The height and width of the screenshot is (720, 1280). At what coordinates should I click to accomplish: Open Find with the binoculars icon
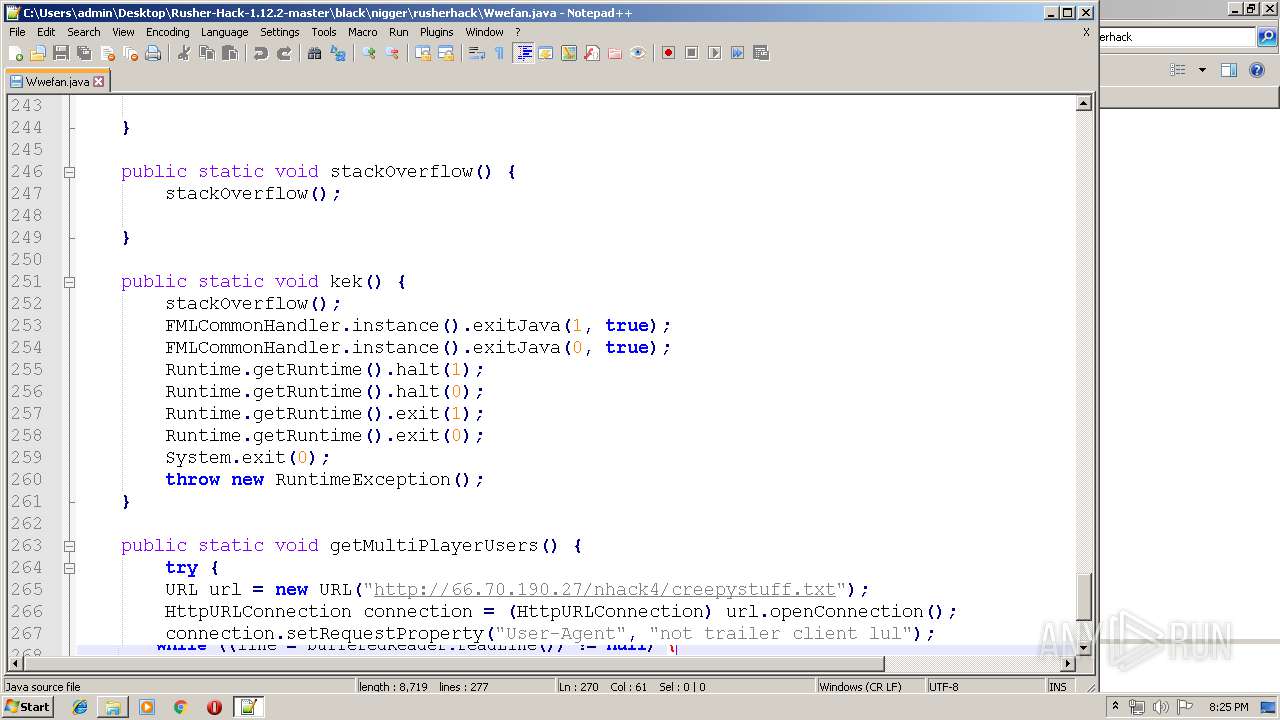[315, 53]
